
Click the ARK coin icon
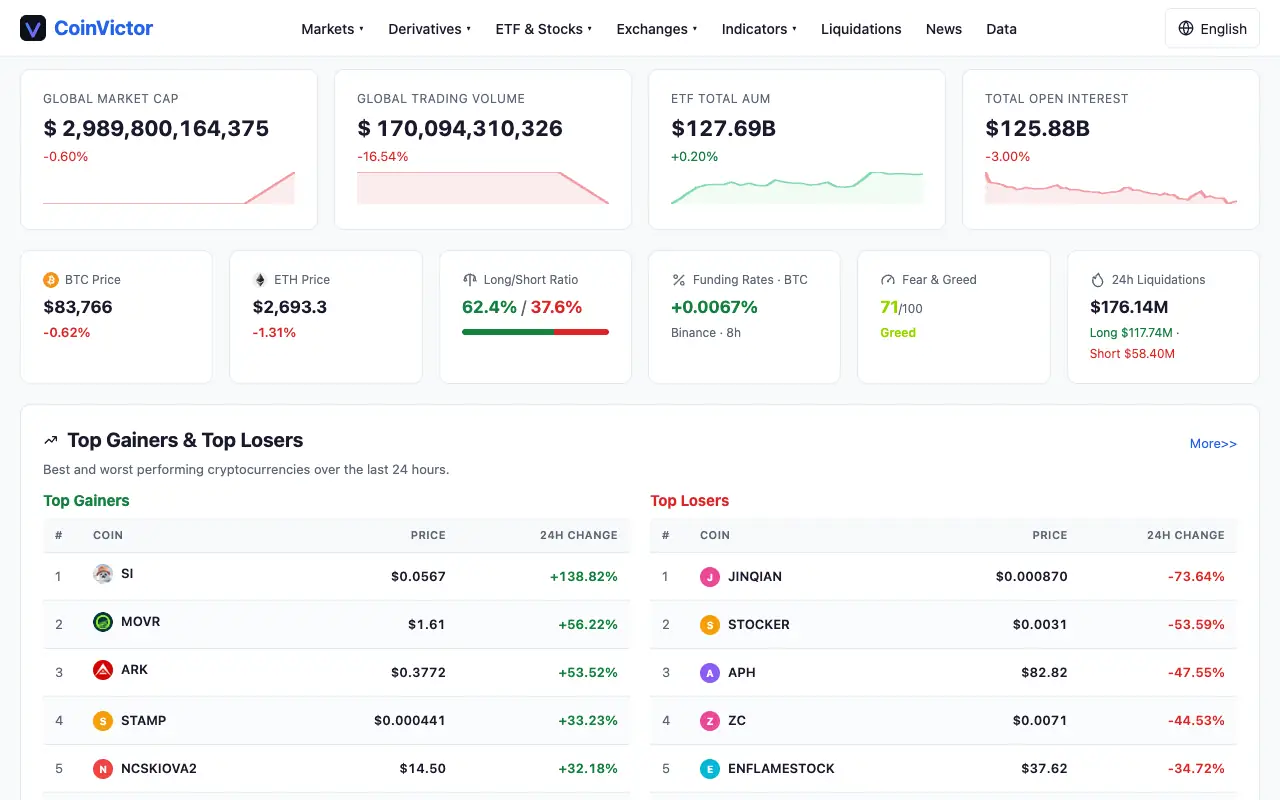point(103,670)
